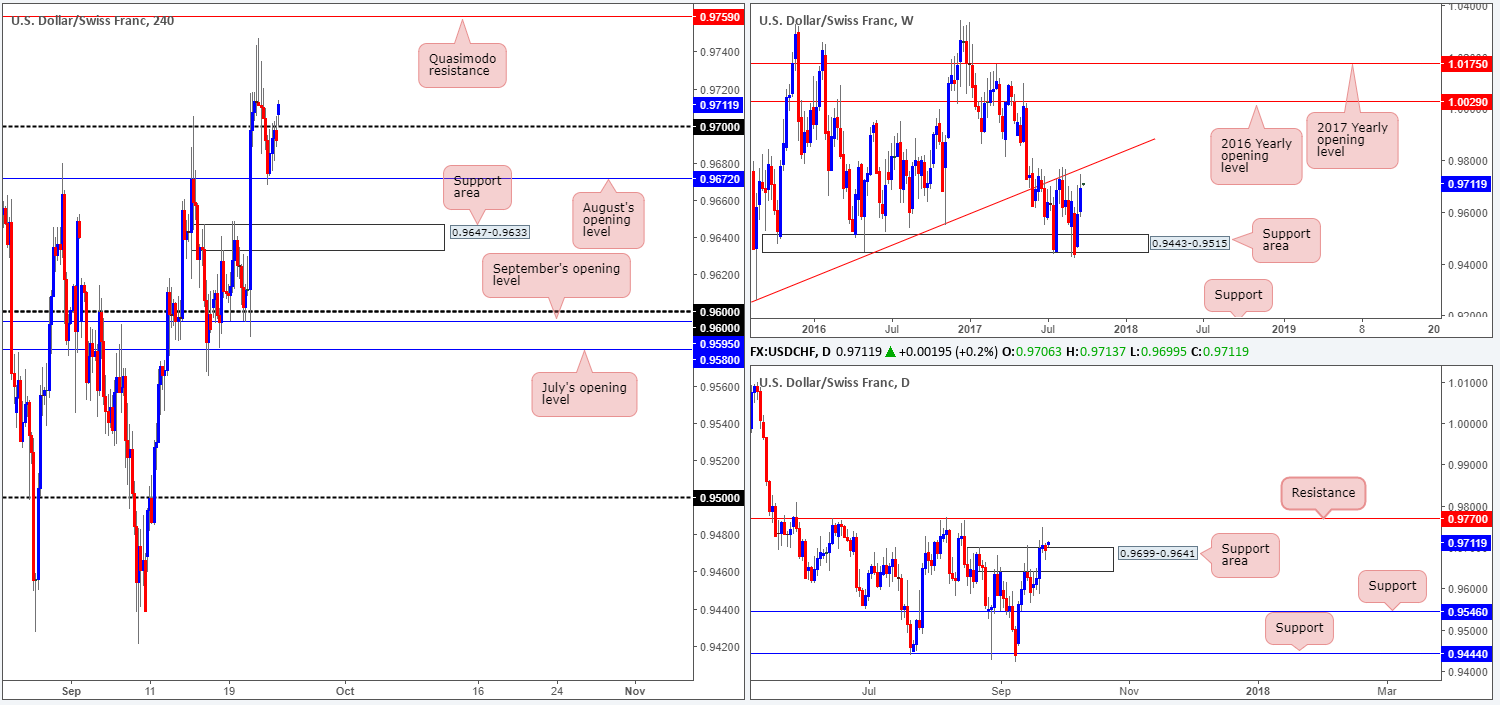Click the 0.97119 price tag on the daily chart
1500x705 pixels.
[1468, 543]
